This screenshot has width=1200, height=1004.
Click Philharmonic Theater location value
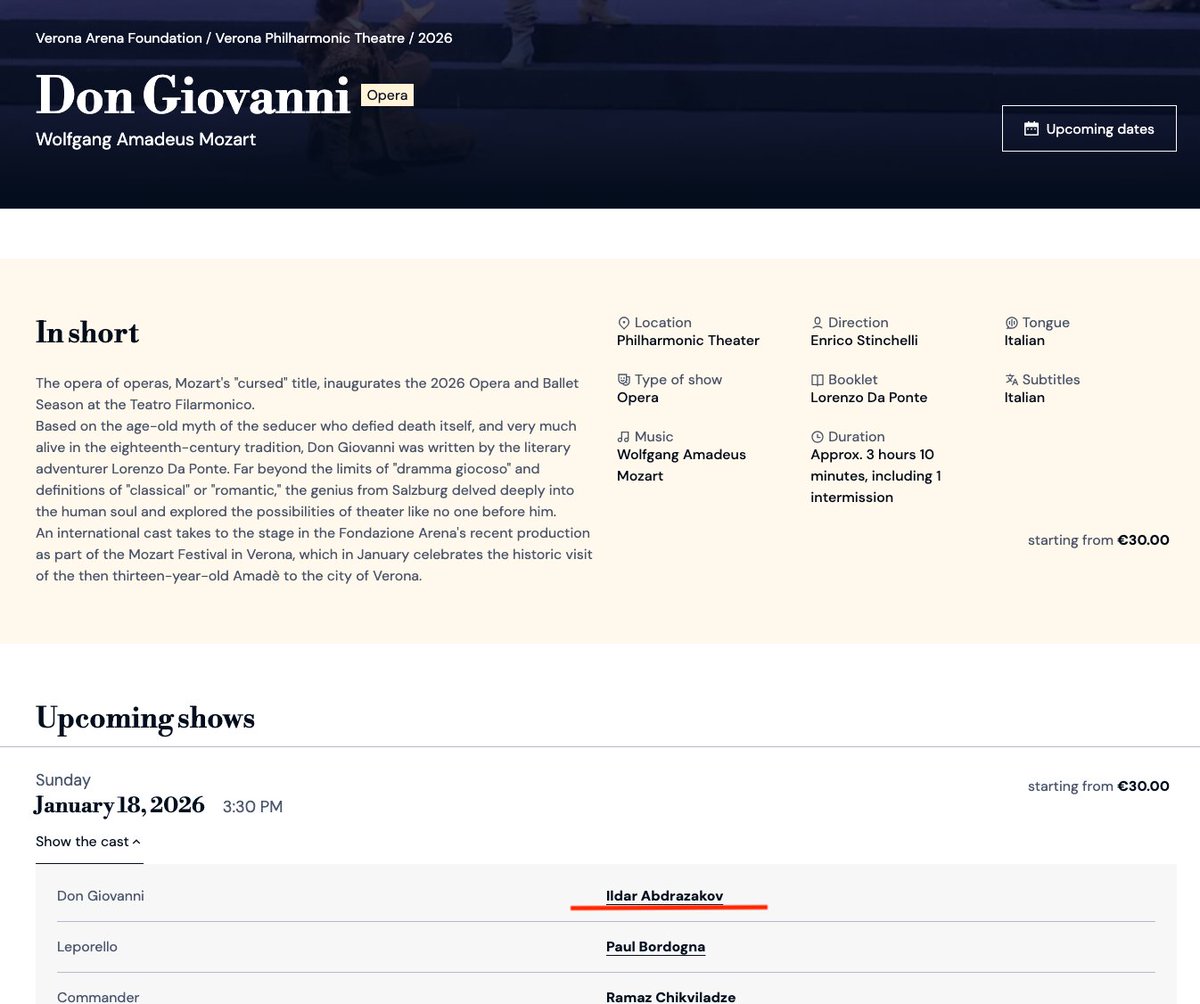click(x=688, y=341)
